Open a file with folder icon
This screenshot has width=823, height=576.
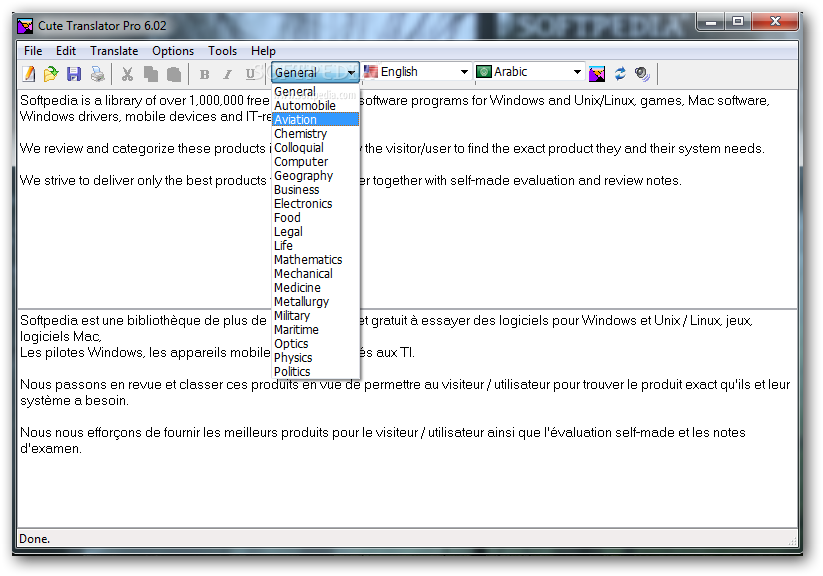[51, 74]
